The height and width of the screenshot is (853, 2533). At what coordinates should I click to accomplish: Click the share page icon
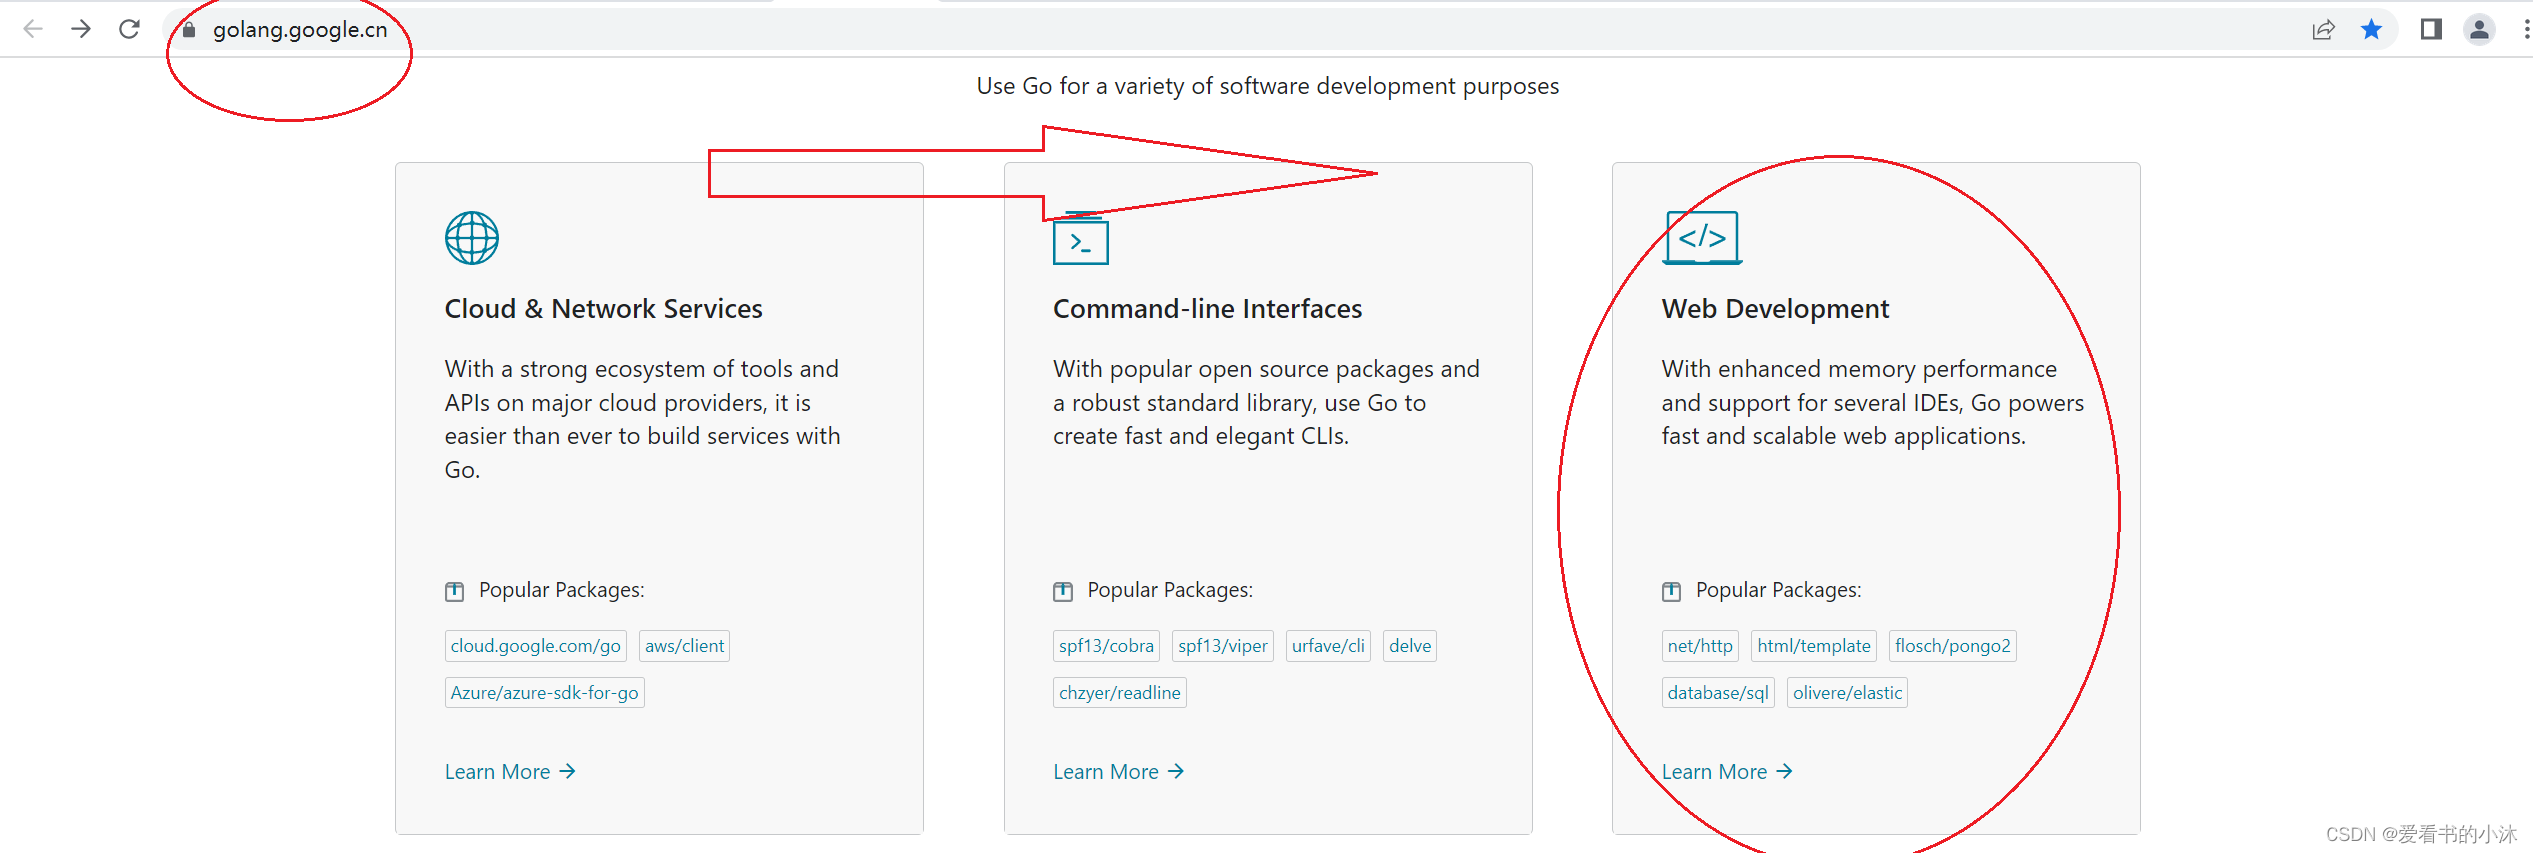point(2322,30)
